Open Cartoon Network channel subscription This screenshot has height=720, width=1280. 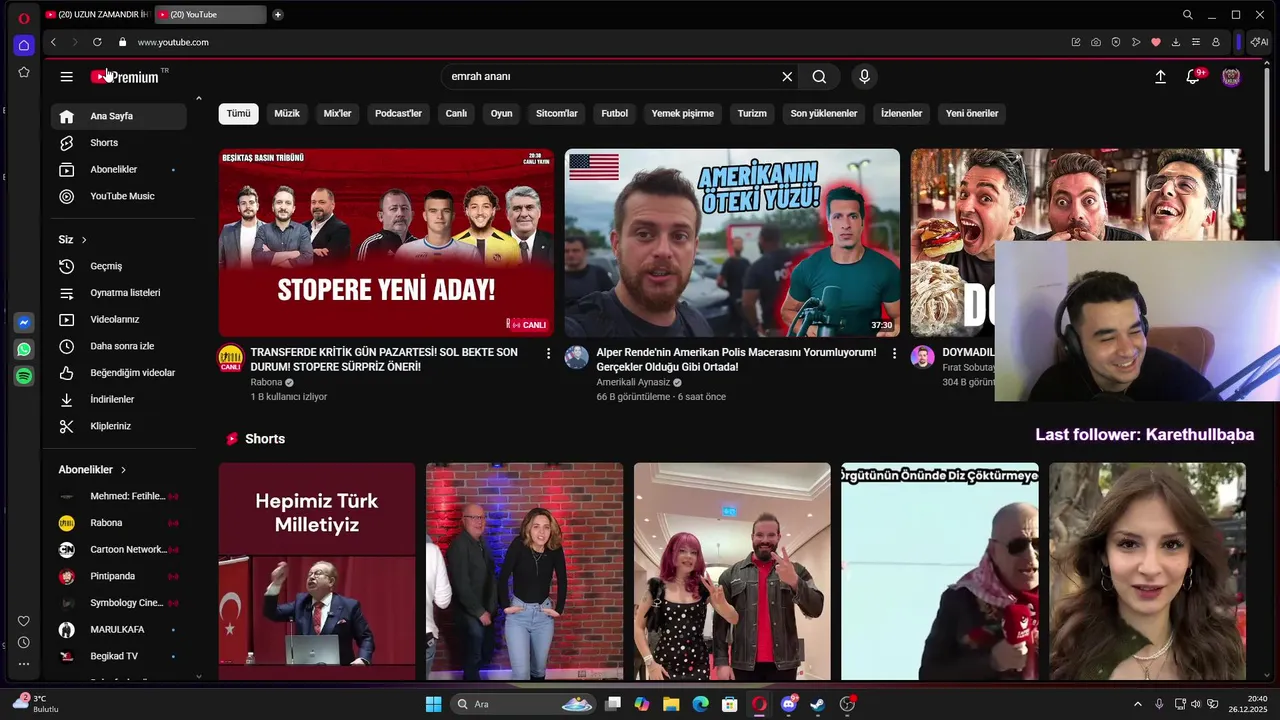tap(119, 550)
